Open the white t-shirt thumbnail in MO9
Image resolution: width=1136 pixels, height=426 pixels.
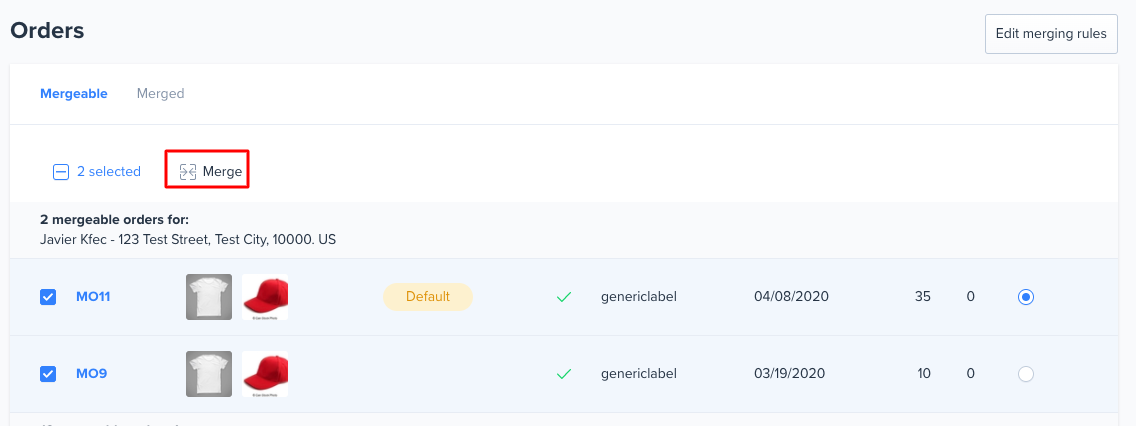[209, 374]
